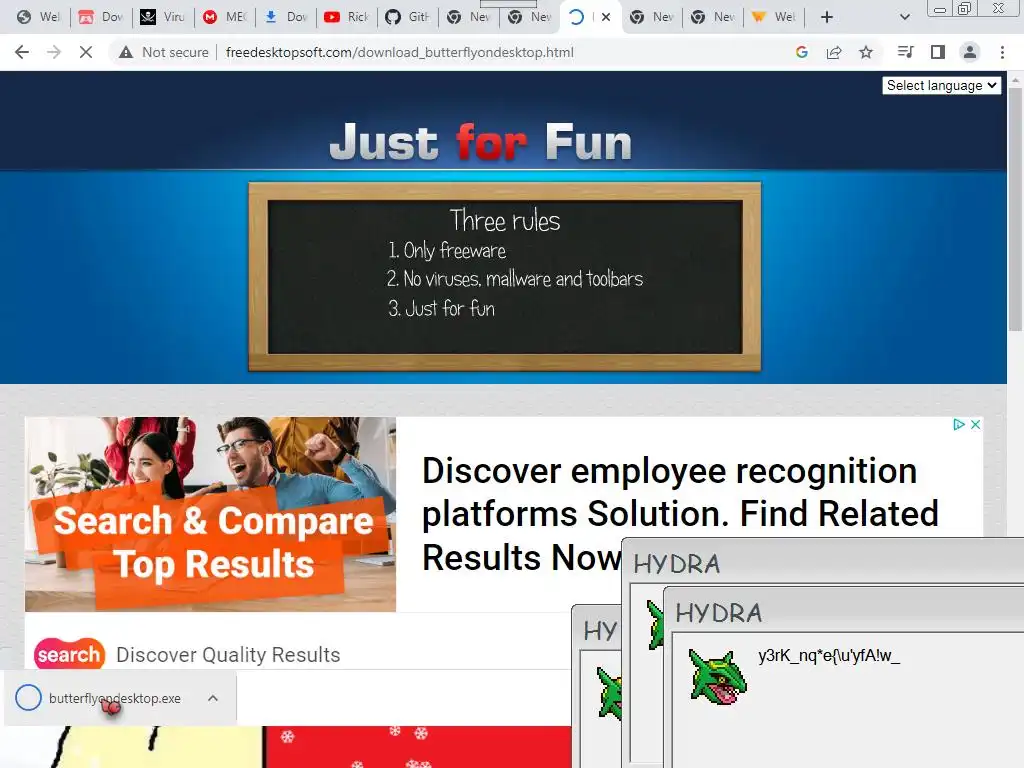
Task: Open the Chrome profile avatar
Action: (970, 52)
